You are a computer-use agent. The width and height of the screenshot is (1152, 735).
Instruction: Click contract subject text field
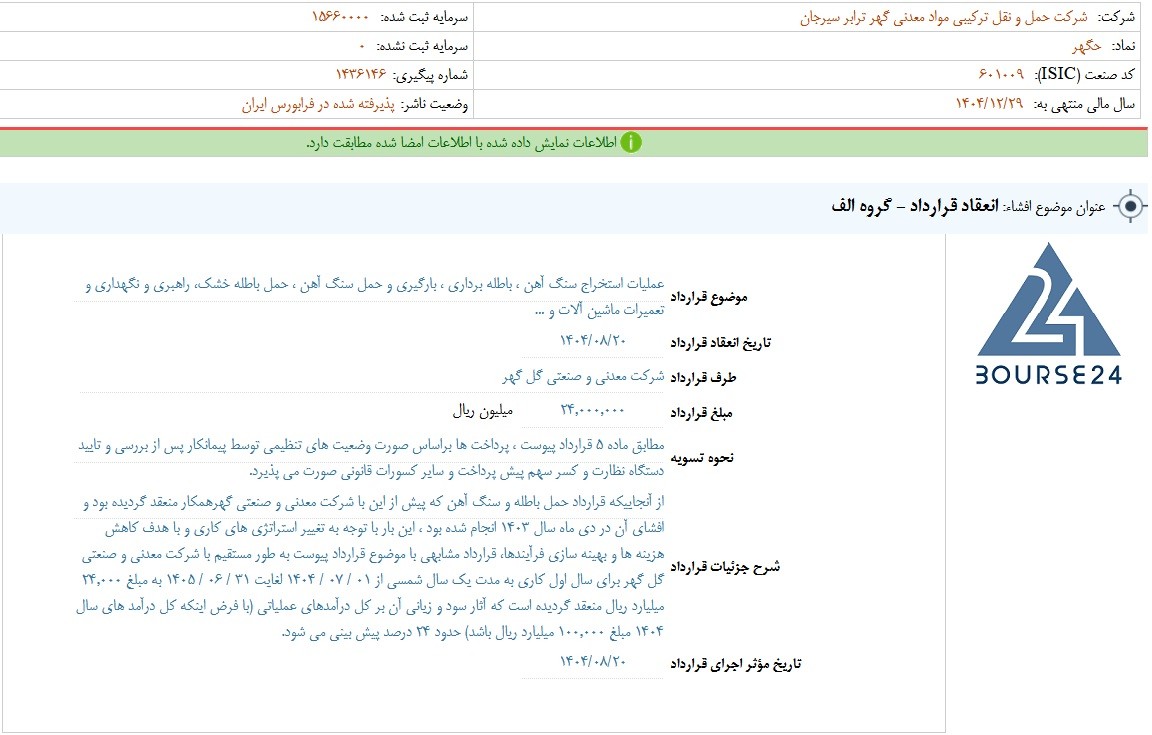click(369, 296)
